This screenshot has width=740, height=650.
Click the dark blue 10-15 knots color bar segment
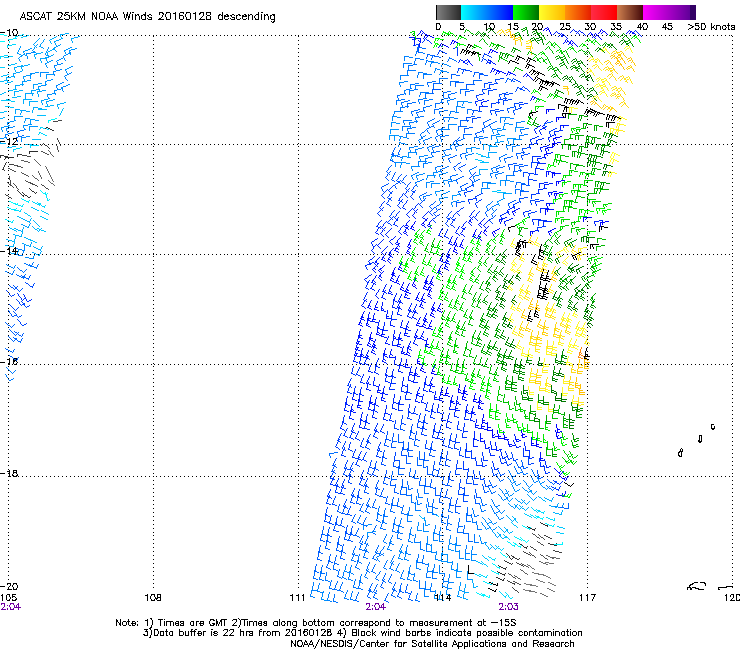[x=500, y=12]
